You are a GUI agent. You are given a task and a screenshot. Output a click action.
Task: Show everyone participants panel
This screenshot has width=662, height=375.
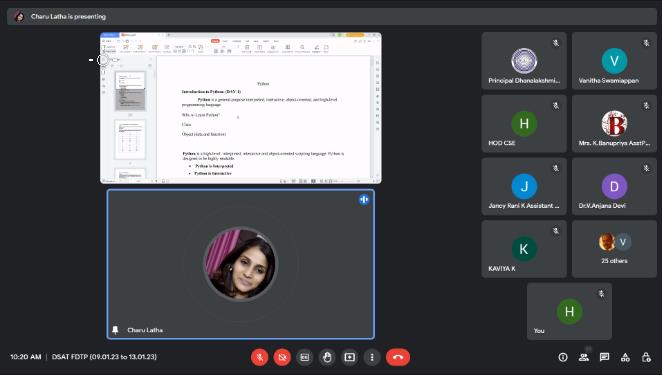pyautogui.click(x=584, y=357)
